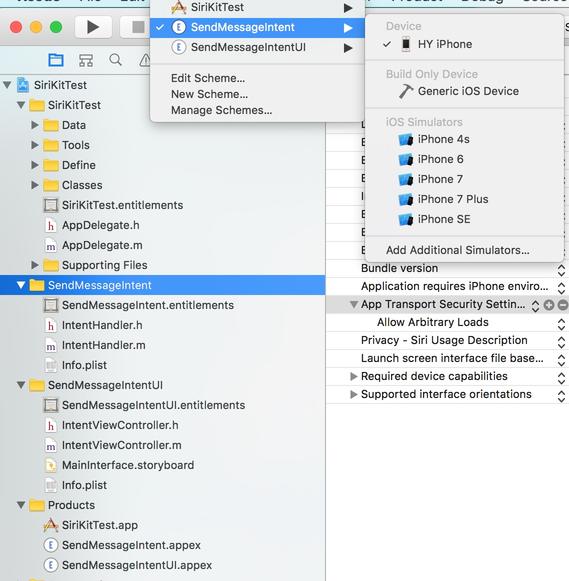Select SendMessageIntent scheme menu item

[257, 27]
